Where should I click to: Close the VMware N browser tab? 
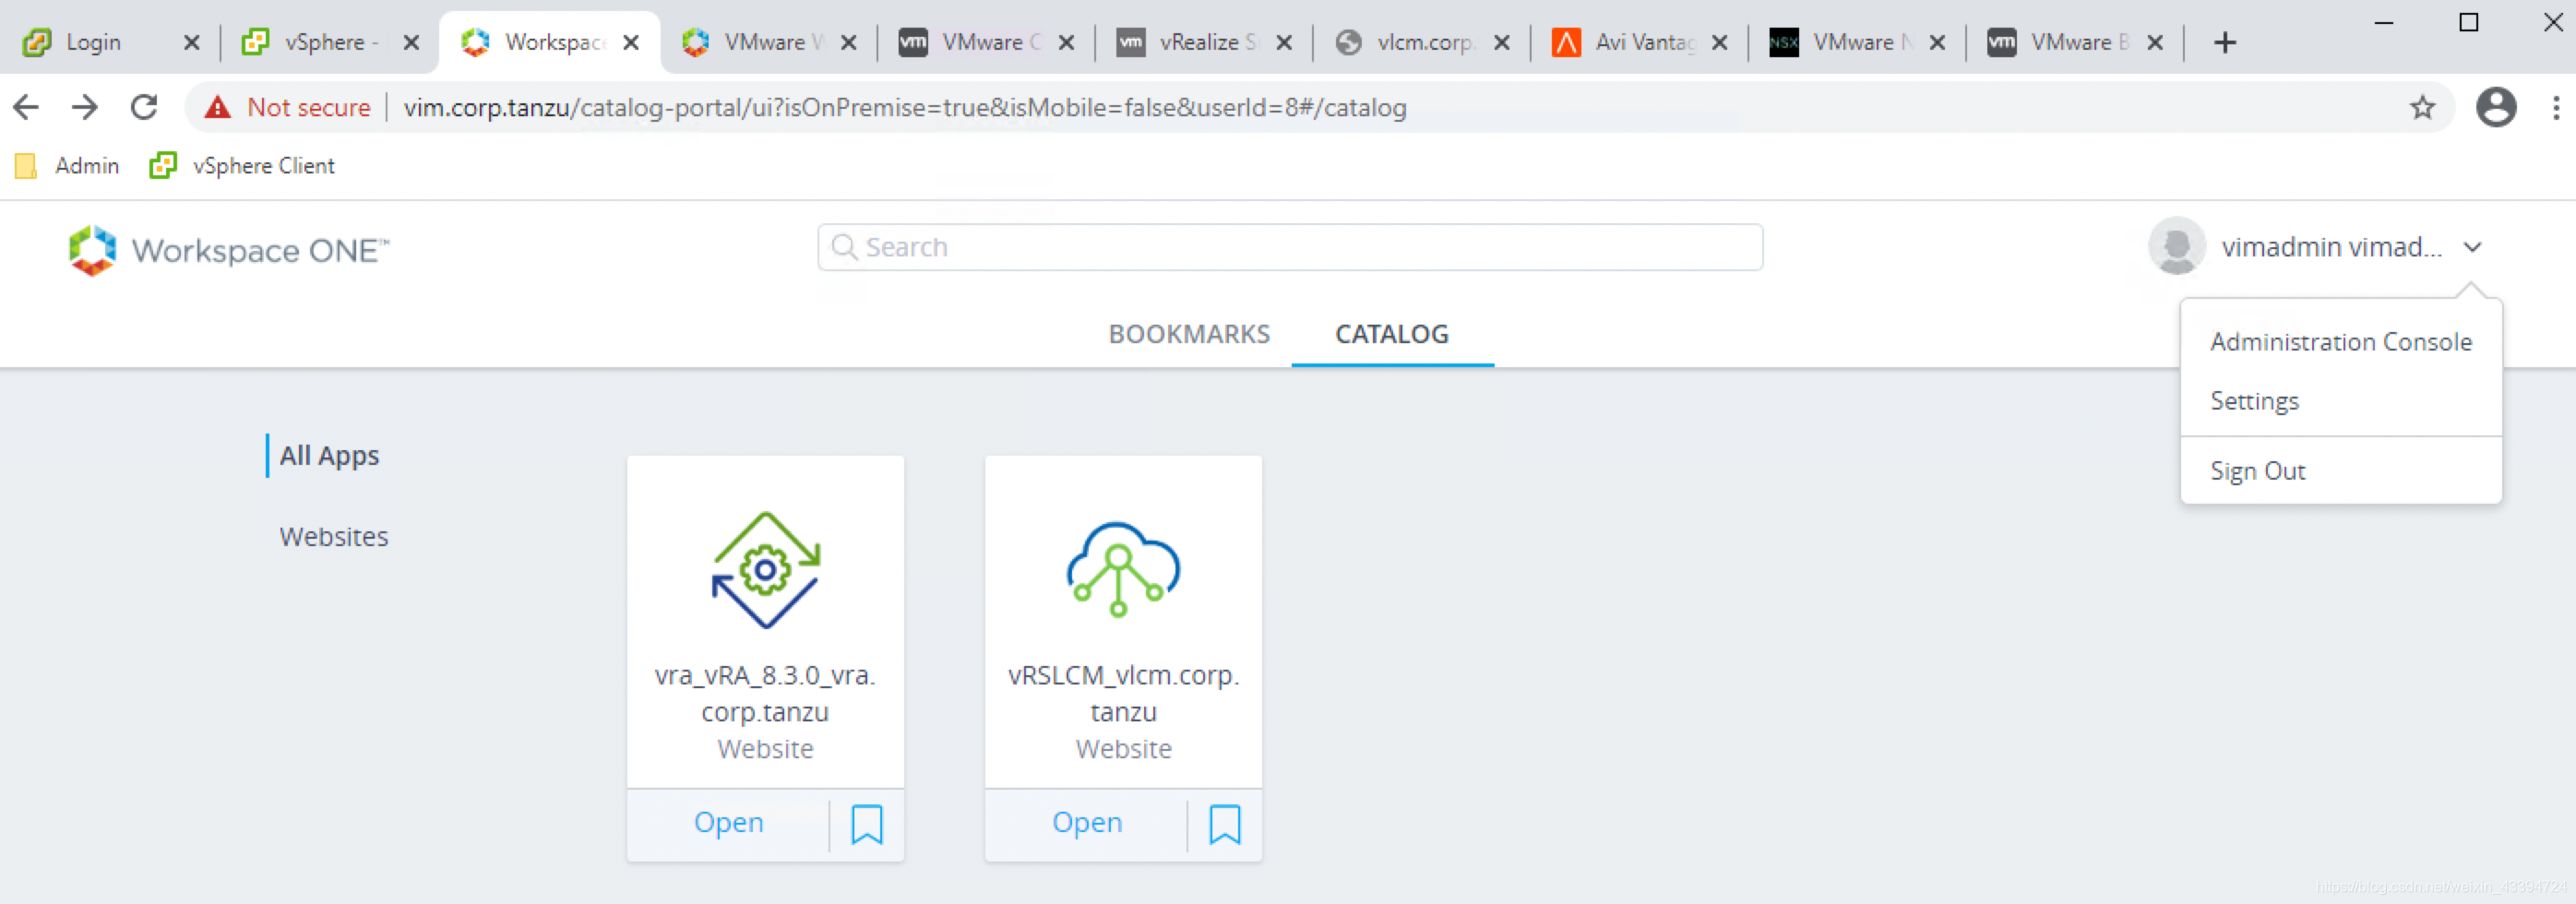pos(1937,42)
